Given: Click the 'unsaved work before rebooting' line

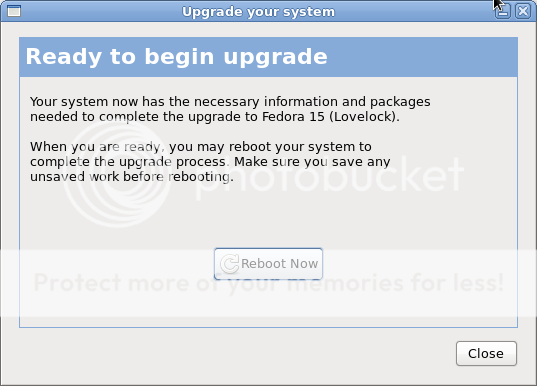Looking at the screenshot, I should point(132,177).
